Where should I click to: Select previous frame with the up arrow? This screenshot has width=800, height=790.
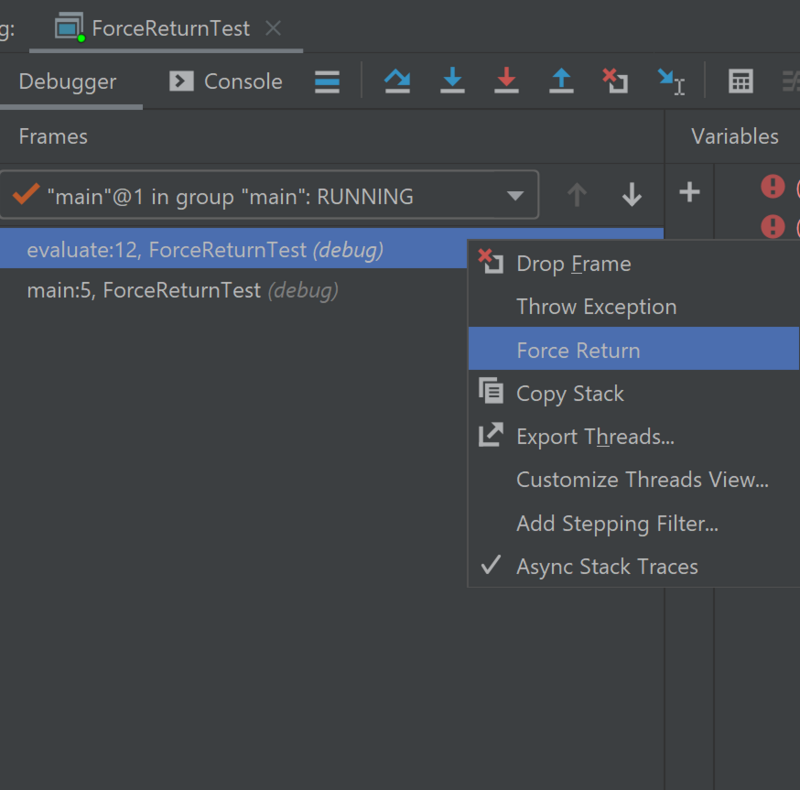pos(577,195)
